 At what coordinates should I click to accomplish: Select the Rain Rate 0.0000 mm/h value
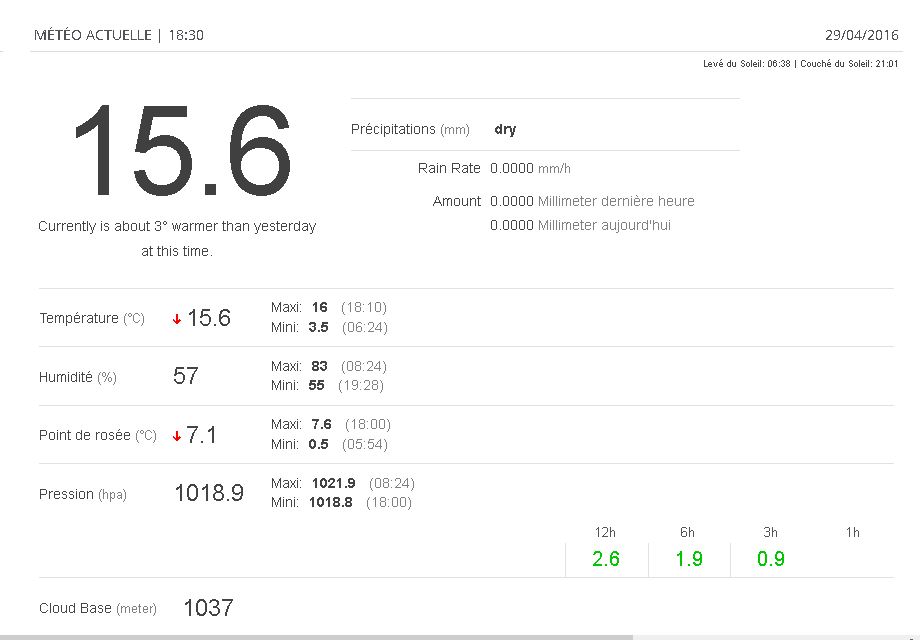(x=530, y=168)
